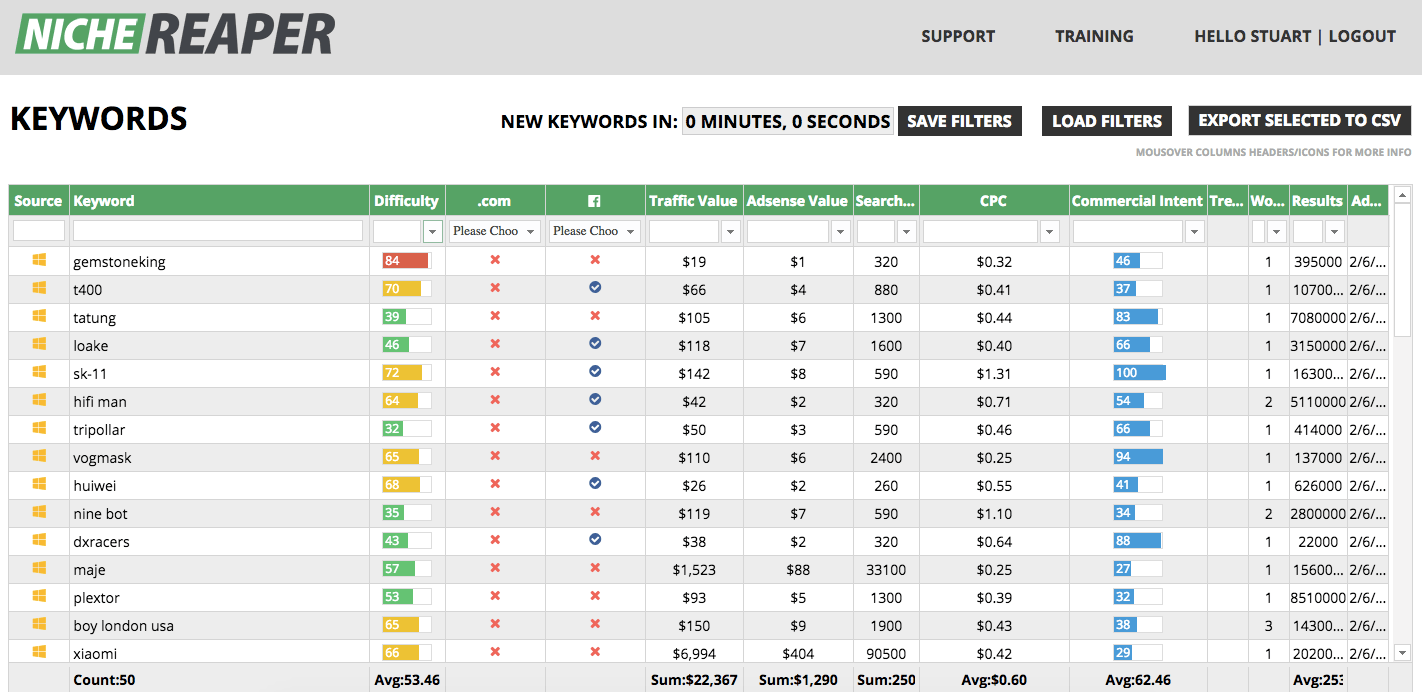Select the keyword cell 'nine bot'

click(219, 514)
